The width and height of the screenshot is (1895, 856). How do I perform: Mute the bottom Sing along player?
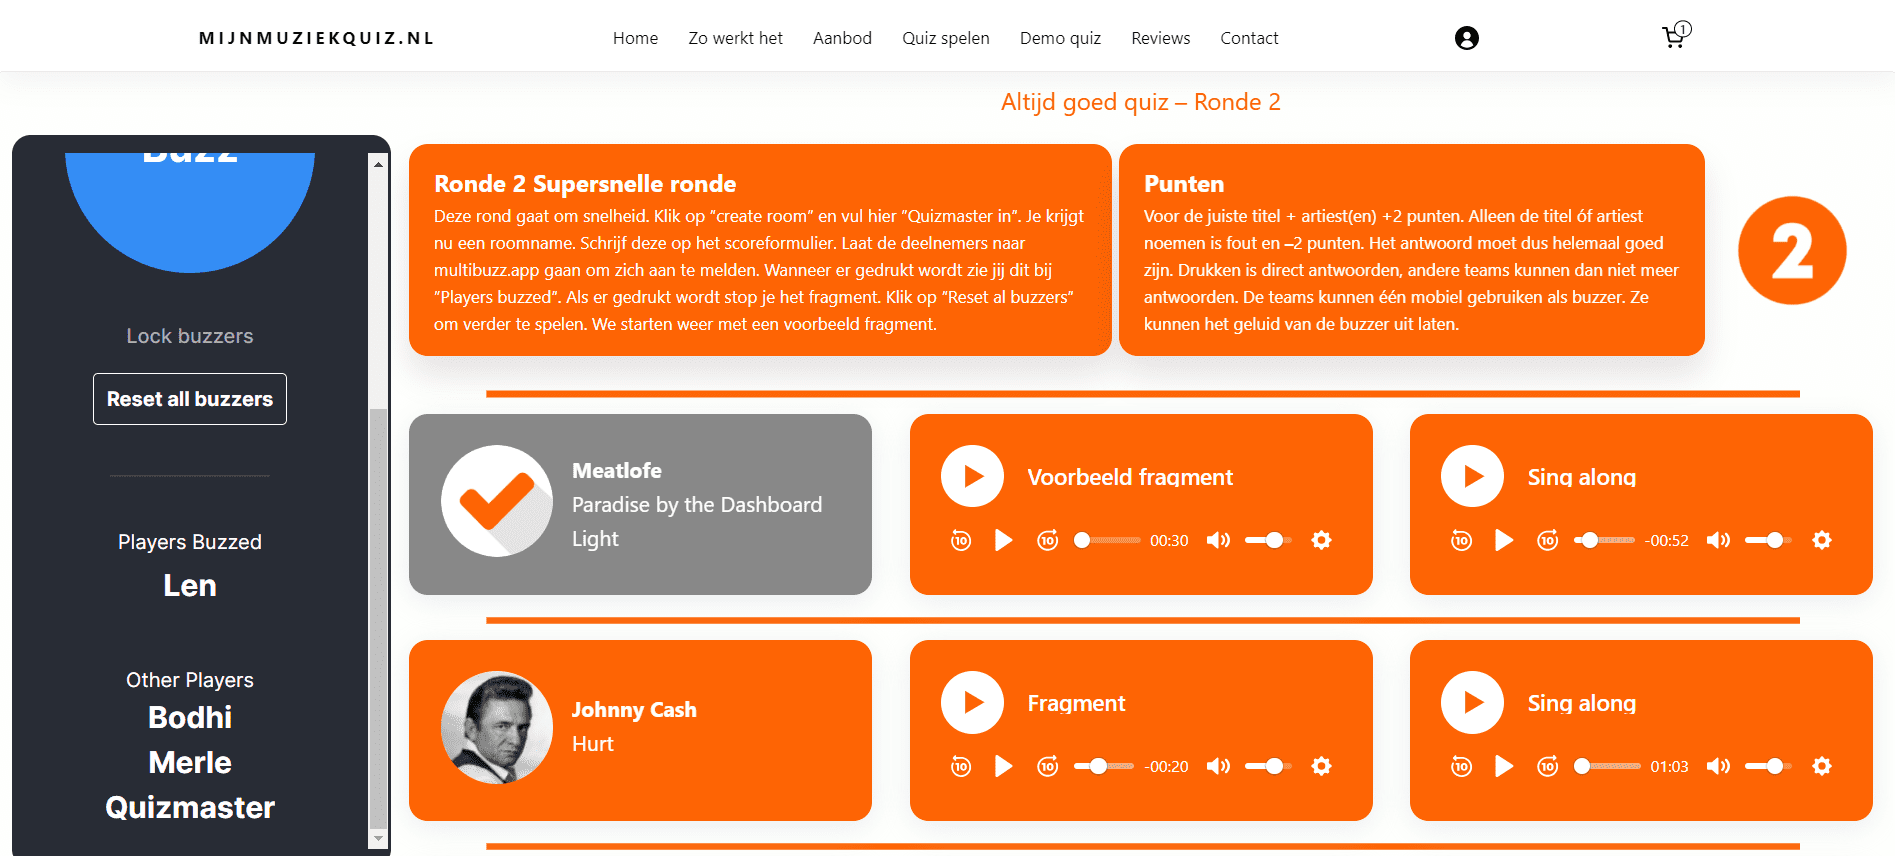pos(1718,767)
